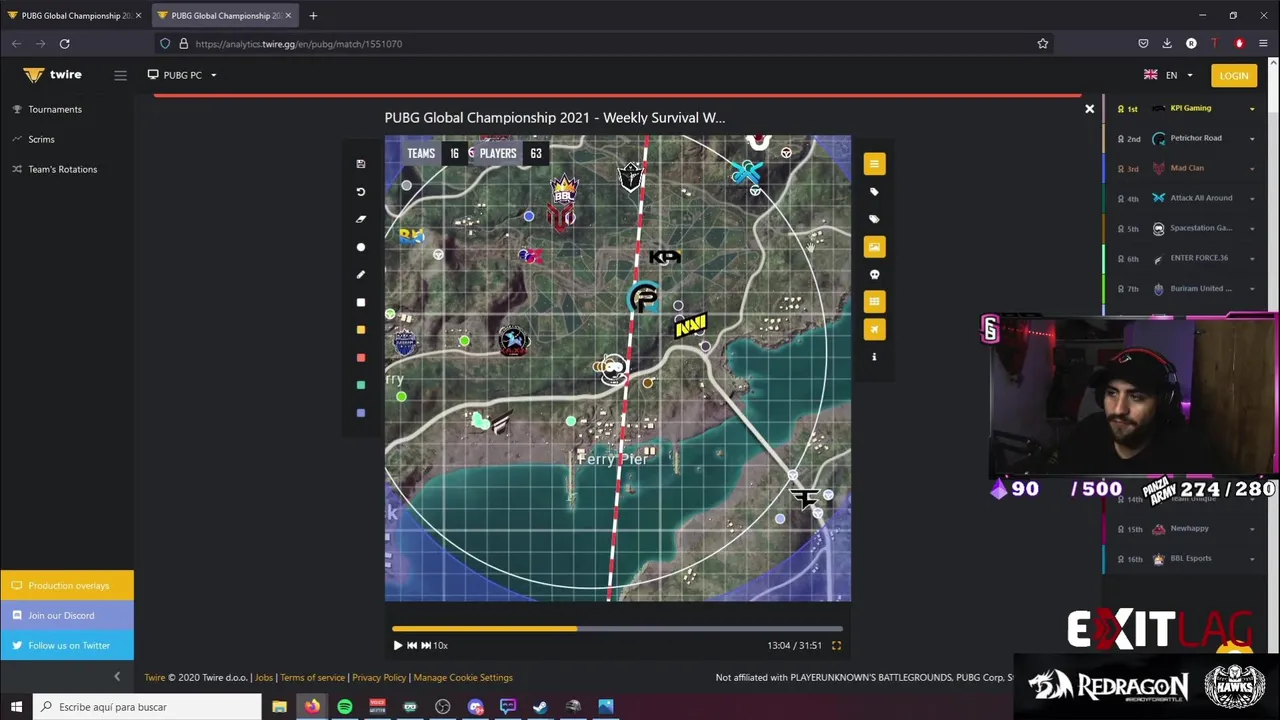
Task: Click Follow us on Twitter
Action: coord(67,645)
